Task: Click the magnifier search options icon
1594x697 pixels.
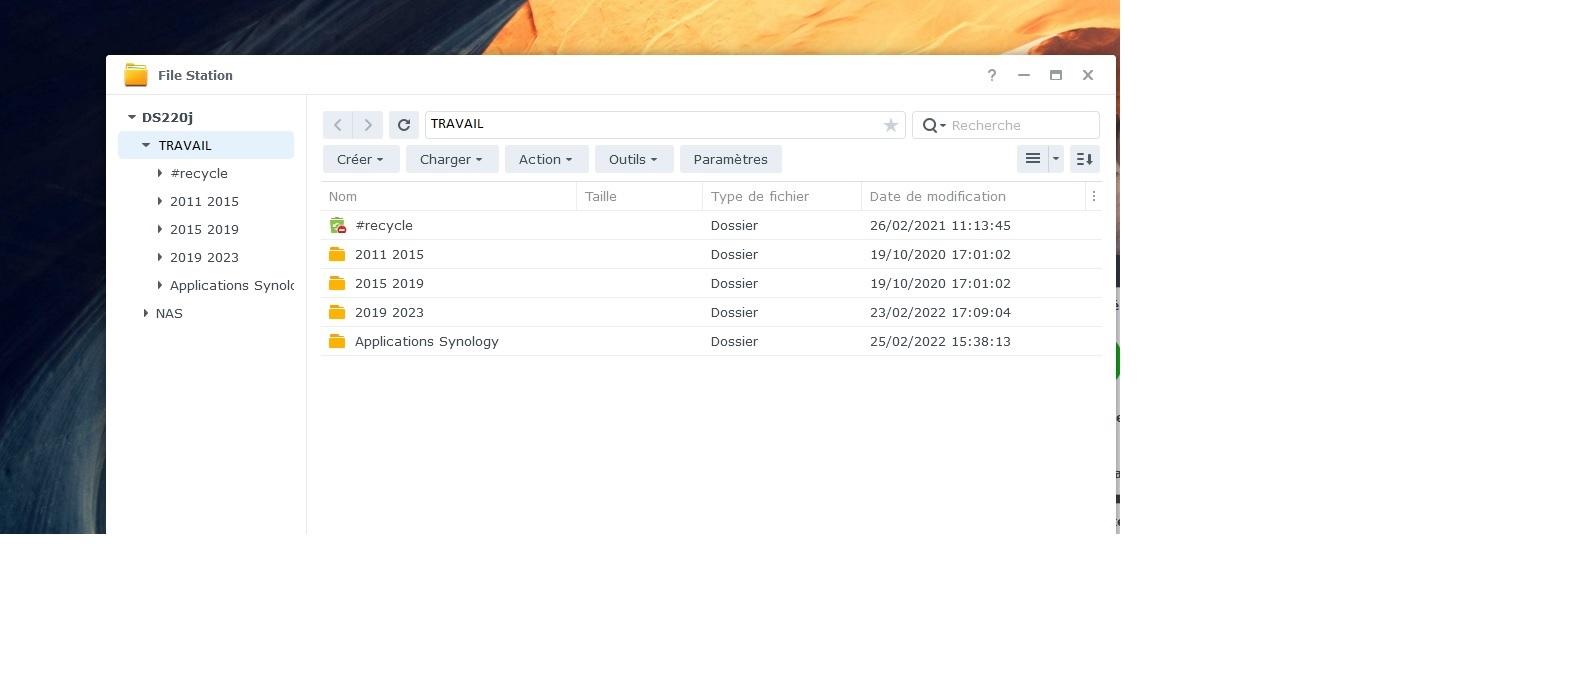Action: [x=933, y=125]
